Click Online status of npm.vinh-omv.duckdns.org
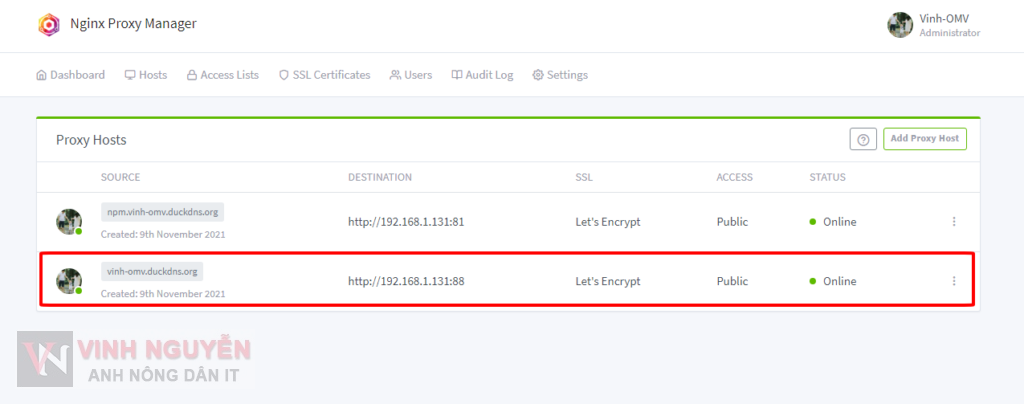 [x=833, y=222]
